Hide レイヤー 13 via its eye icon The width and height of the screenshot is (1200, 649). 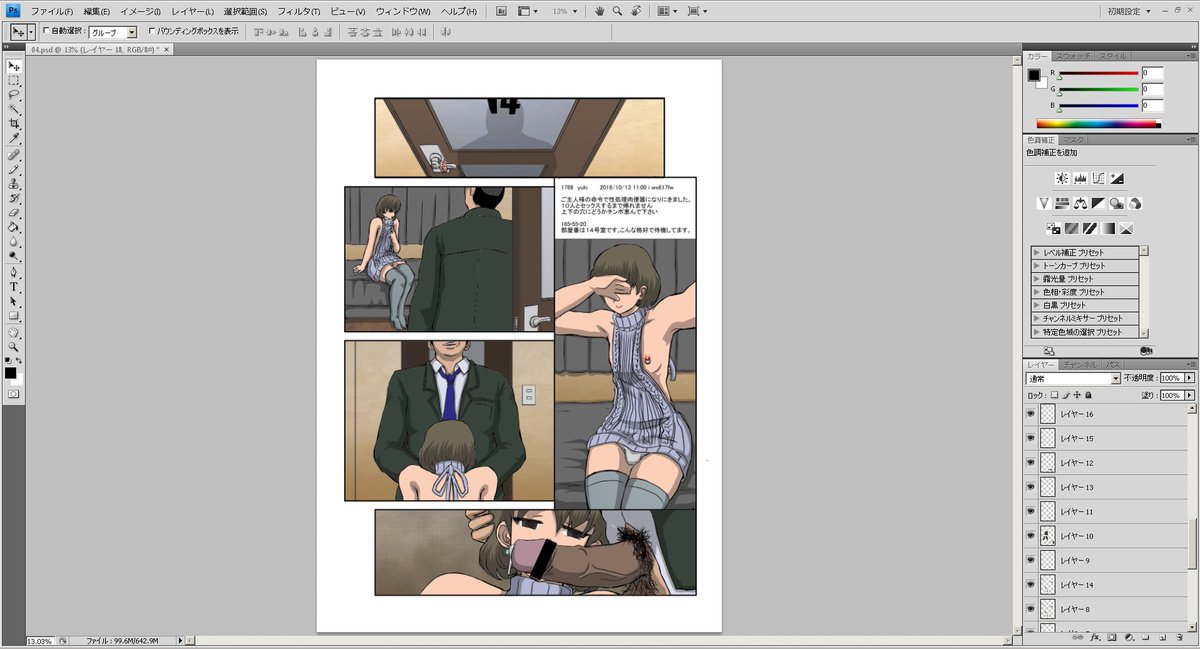point(1031,486)
